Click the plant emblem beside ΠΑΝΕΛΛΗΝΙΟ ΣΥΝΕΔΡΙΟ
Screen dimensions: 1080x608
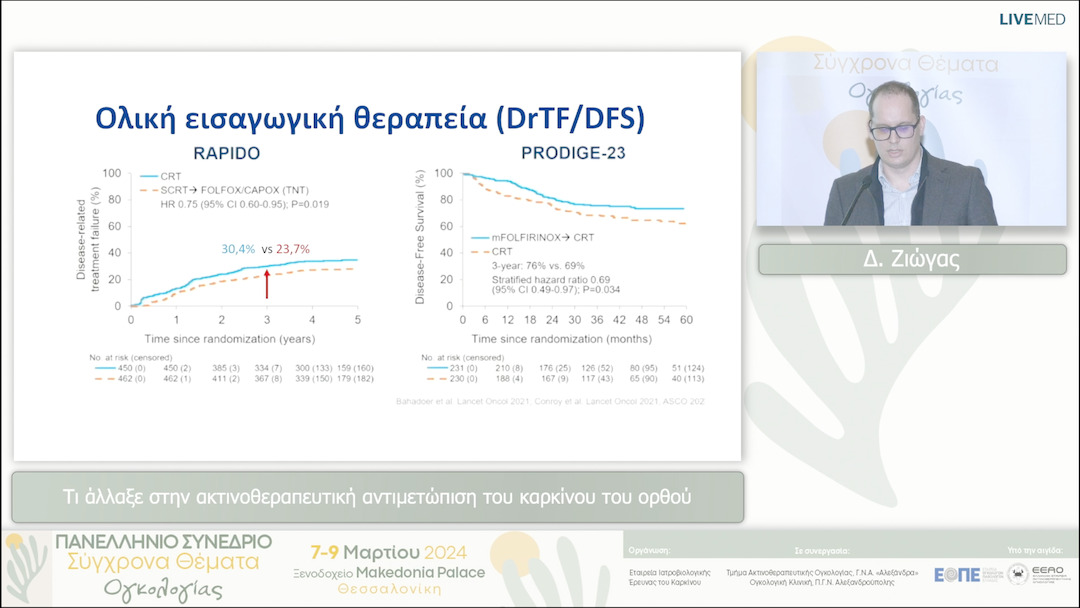(26, 569)
